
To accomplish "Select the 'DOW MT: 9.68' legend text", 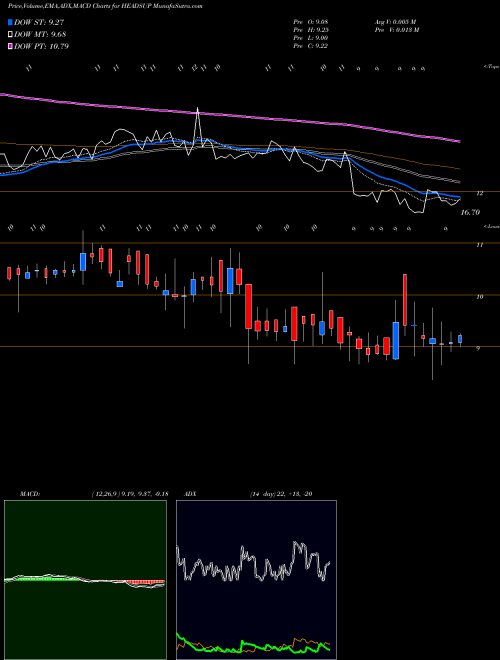I will 40,34.
